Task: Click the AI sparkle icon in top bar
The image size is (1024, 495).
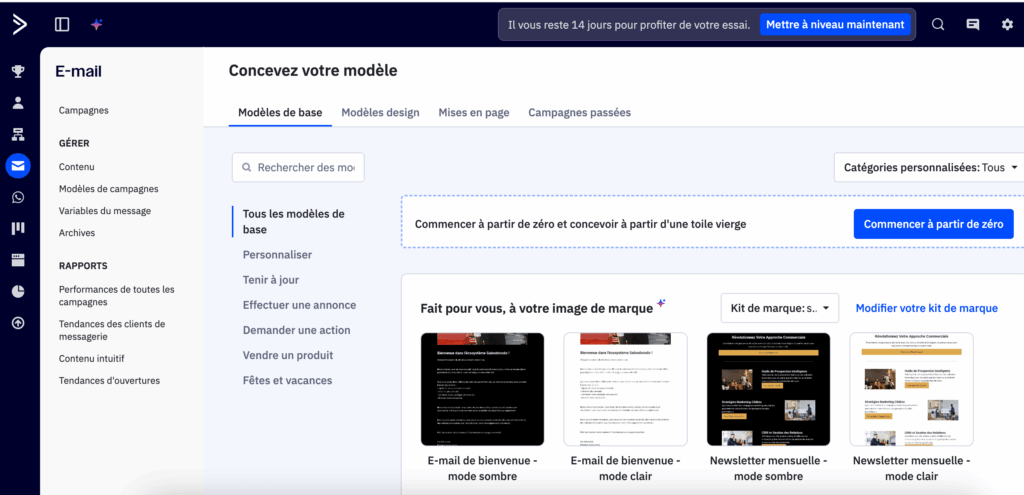Action: tap(96, 24)
